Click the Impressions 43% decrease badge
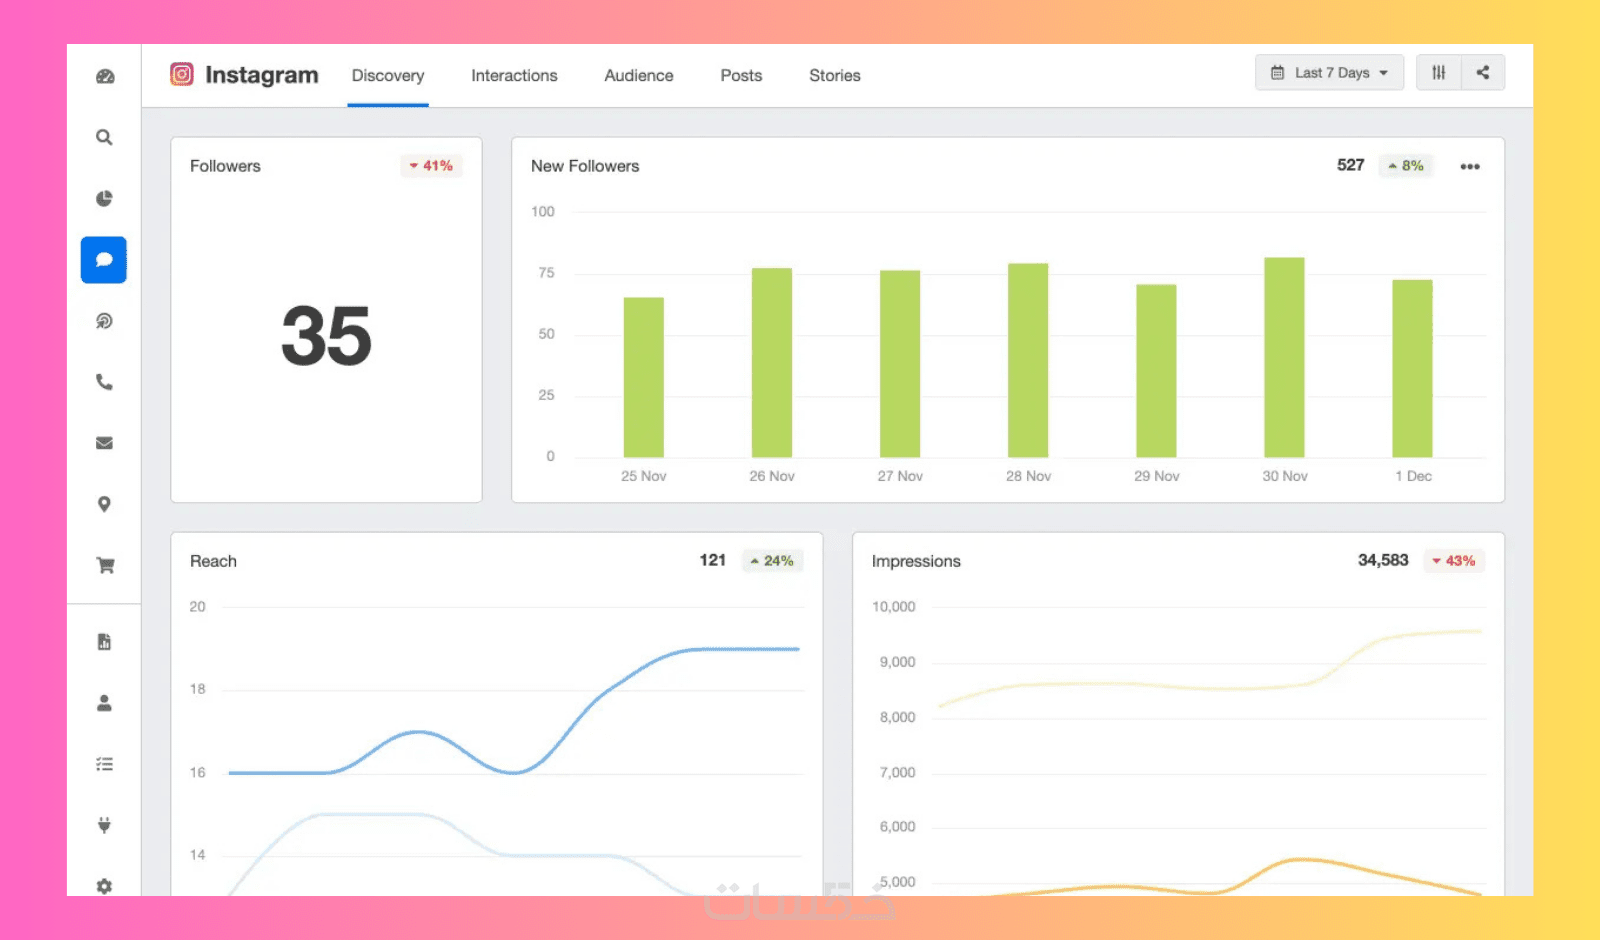The image size is (1600, 940). tap(1454, 561)
